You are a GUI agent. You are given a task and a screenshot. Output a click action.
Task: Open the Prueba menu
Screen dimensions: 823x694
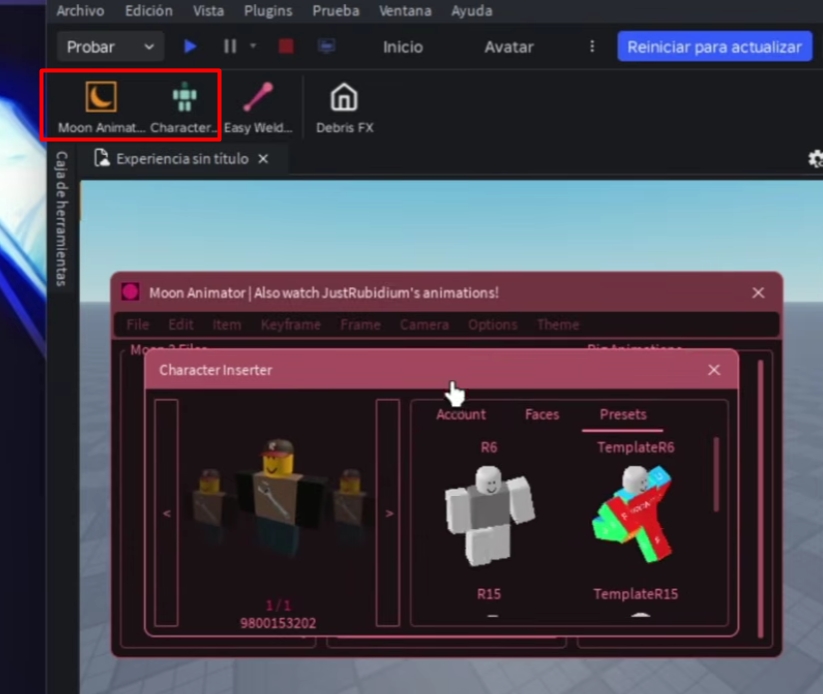click(336, 11)
